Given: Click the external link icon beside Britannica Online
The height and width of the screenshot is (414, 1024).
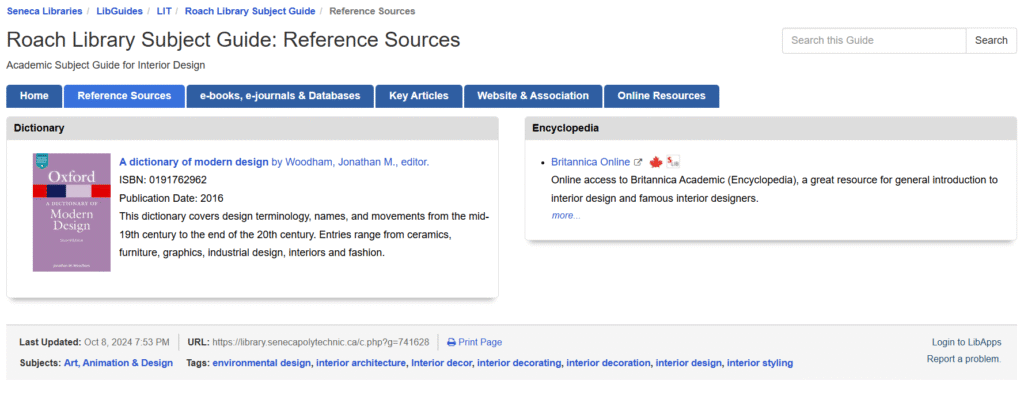Looking at the screenshot, I should [638, 162].
